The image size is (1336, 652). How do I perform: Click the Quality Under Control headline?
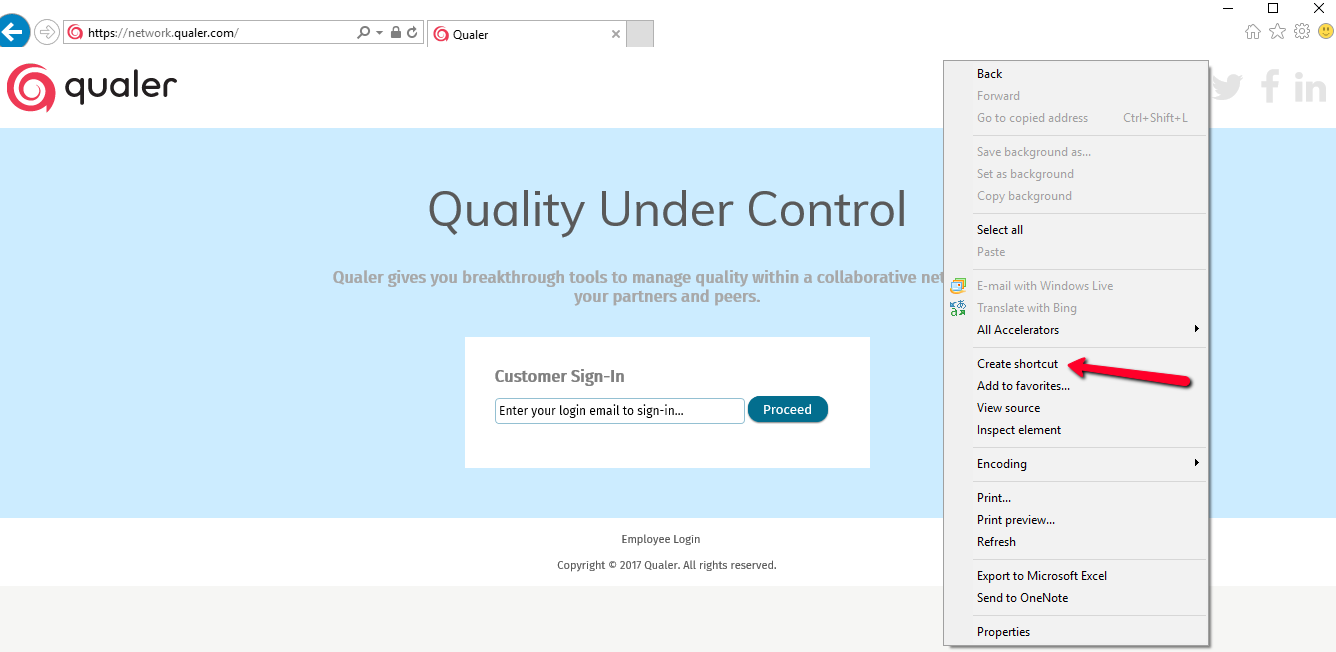pos(667,210)
